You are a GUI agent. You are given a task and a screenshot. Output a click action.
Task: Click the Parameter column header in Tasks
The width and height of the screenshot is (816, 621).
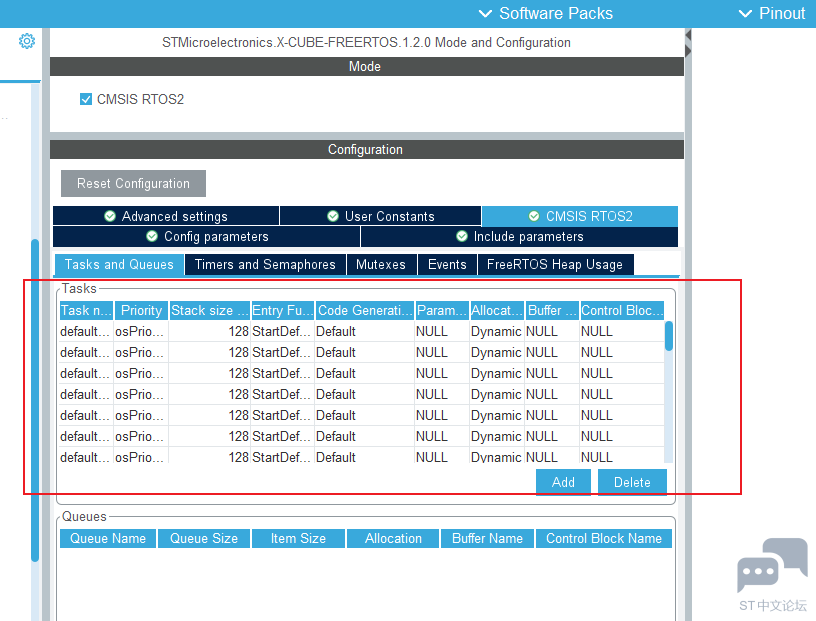pos(442,310)
